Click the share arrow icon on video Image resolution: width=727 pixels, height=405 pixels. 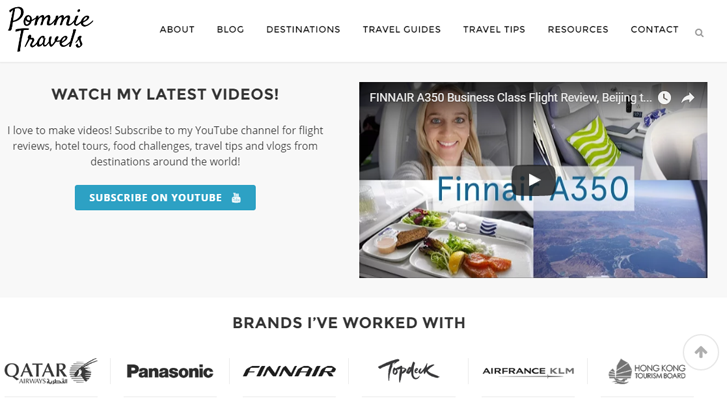(688, 97)
